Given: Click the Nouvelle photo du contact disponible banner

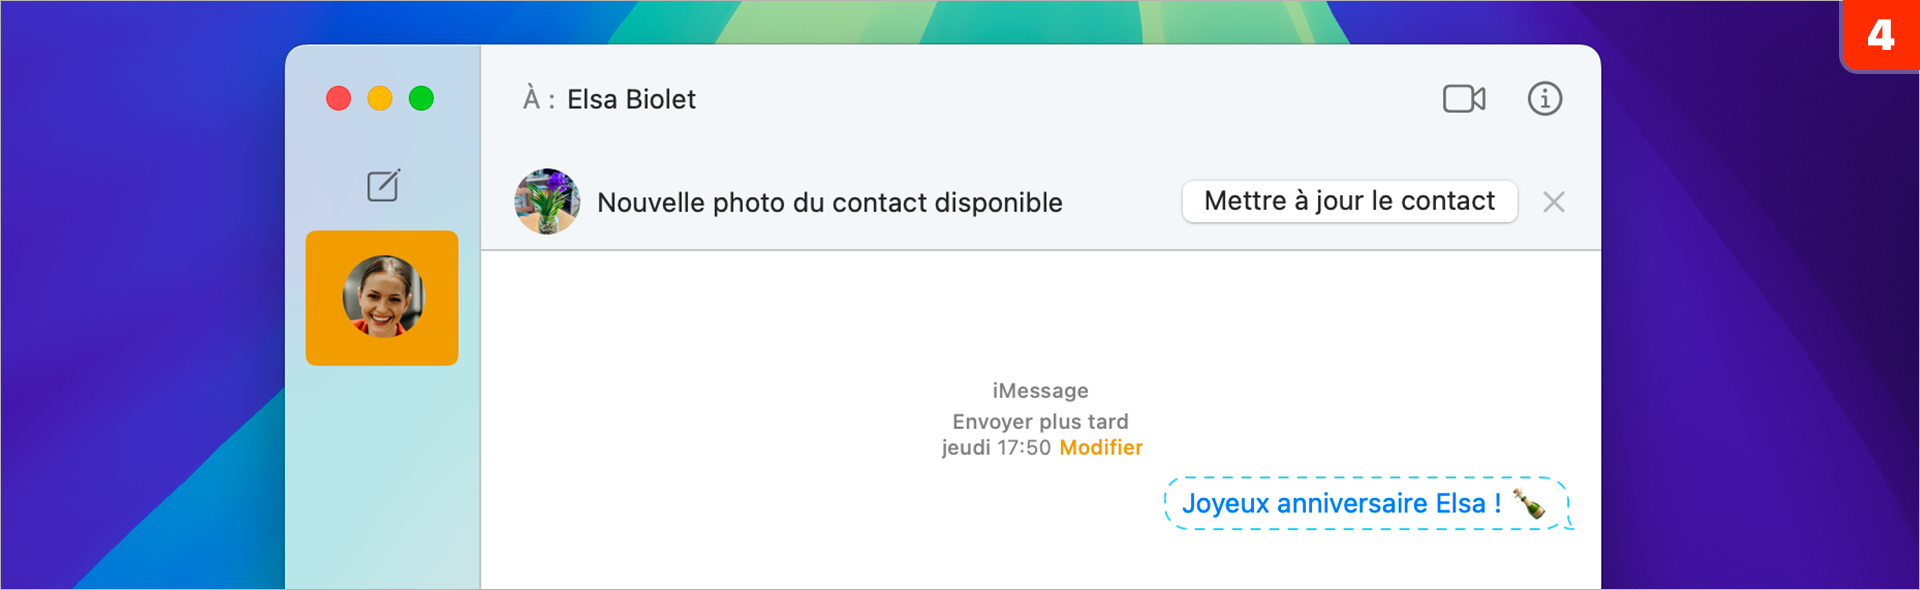Looking at the screenshot, I should [x=829, y=201].
